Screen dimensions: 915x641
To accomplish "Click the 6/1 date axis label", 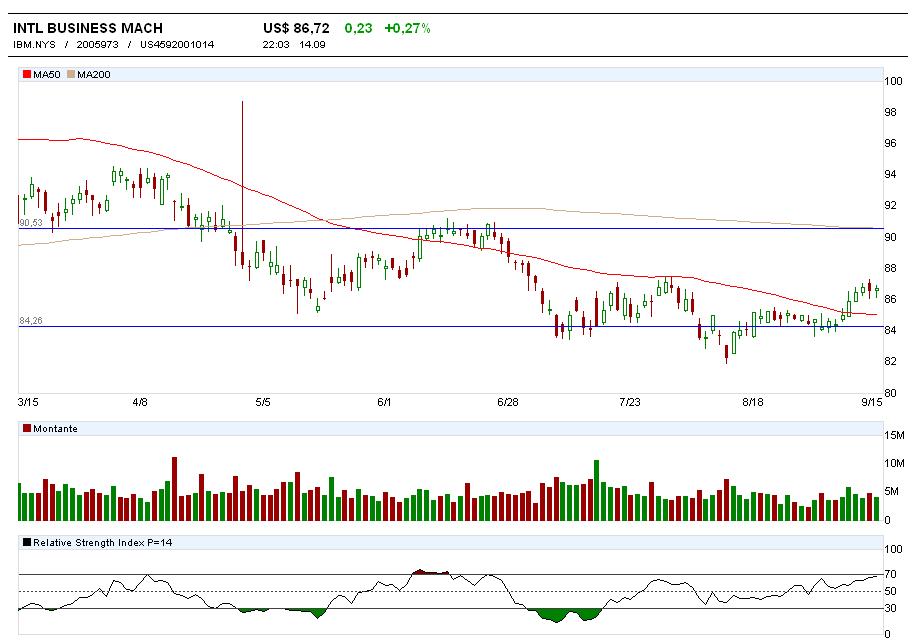I will tap(384, 402).
